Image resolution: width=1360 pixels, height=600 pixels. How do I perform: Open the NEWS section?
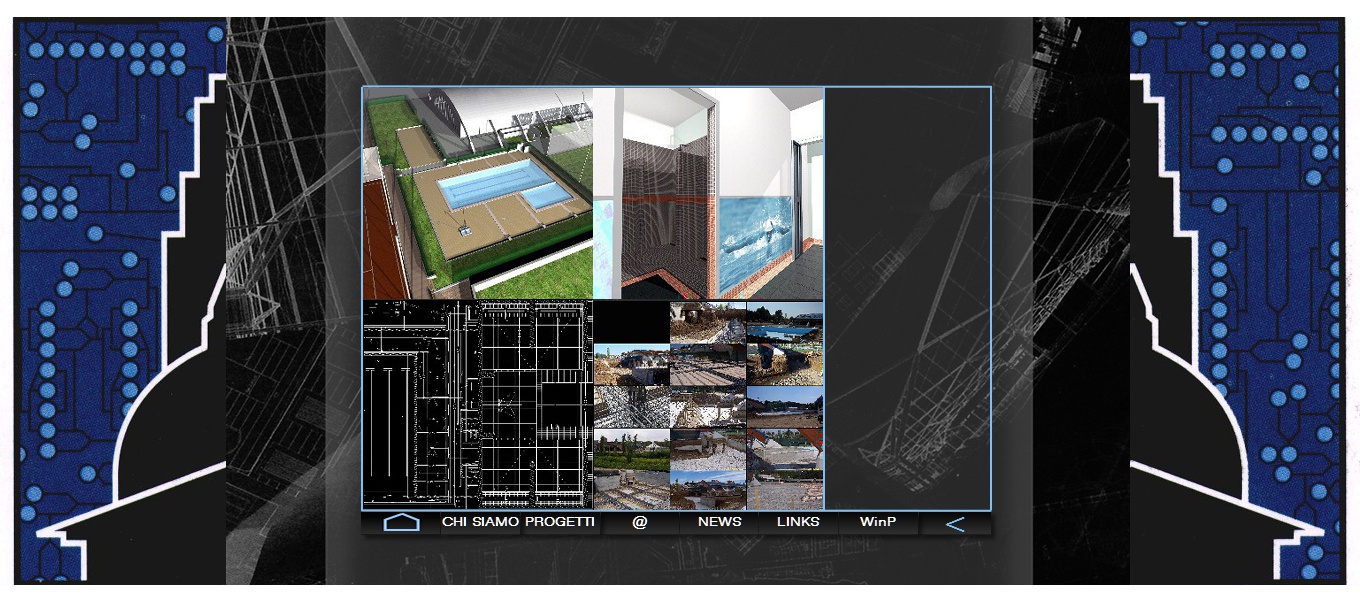[720, 522]
